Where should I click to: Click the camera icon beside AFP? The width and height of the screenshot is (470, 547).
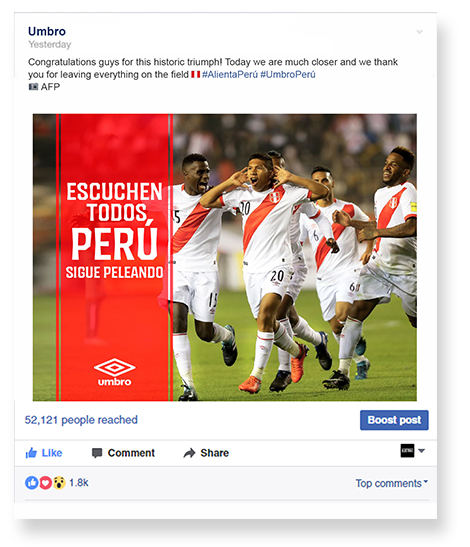point(33,87)
